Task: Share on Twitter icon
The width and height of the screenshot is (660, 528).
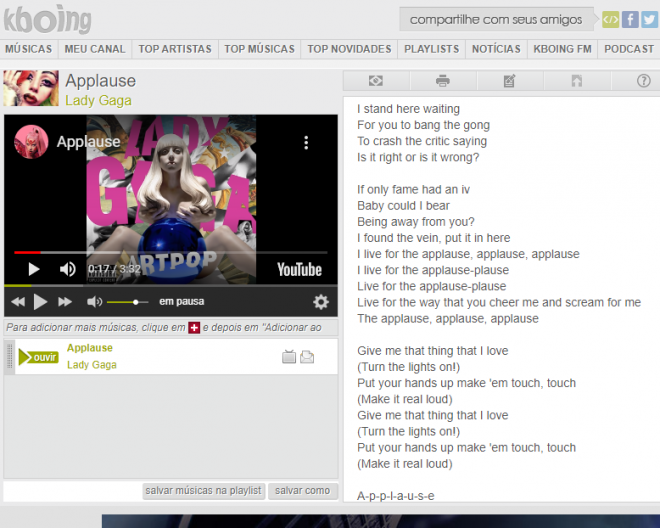Action: click(x=649, y=19)
